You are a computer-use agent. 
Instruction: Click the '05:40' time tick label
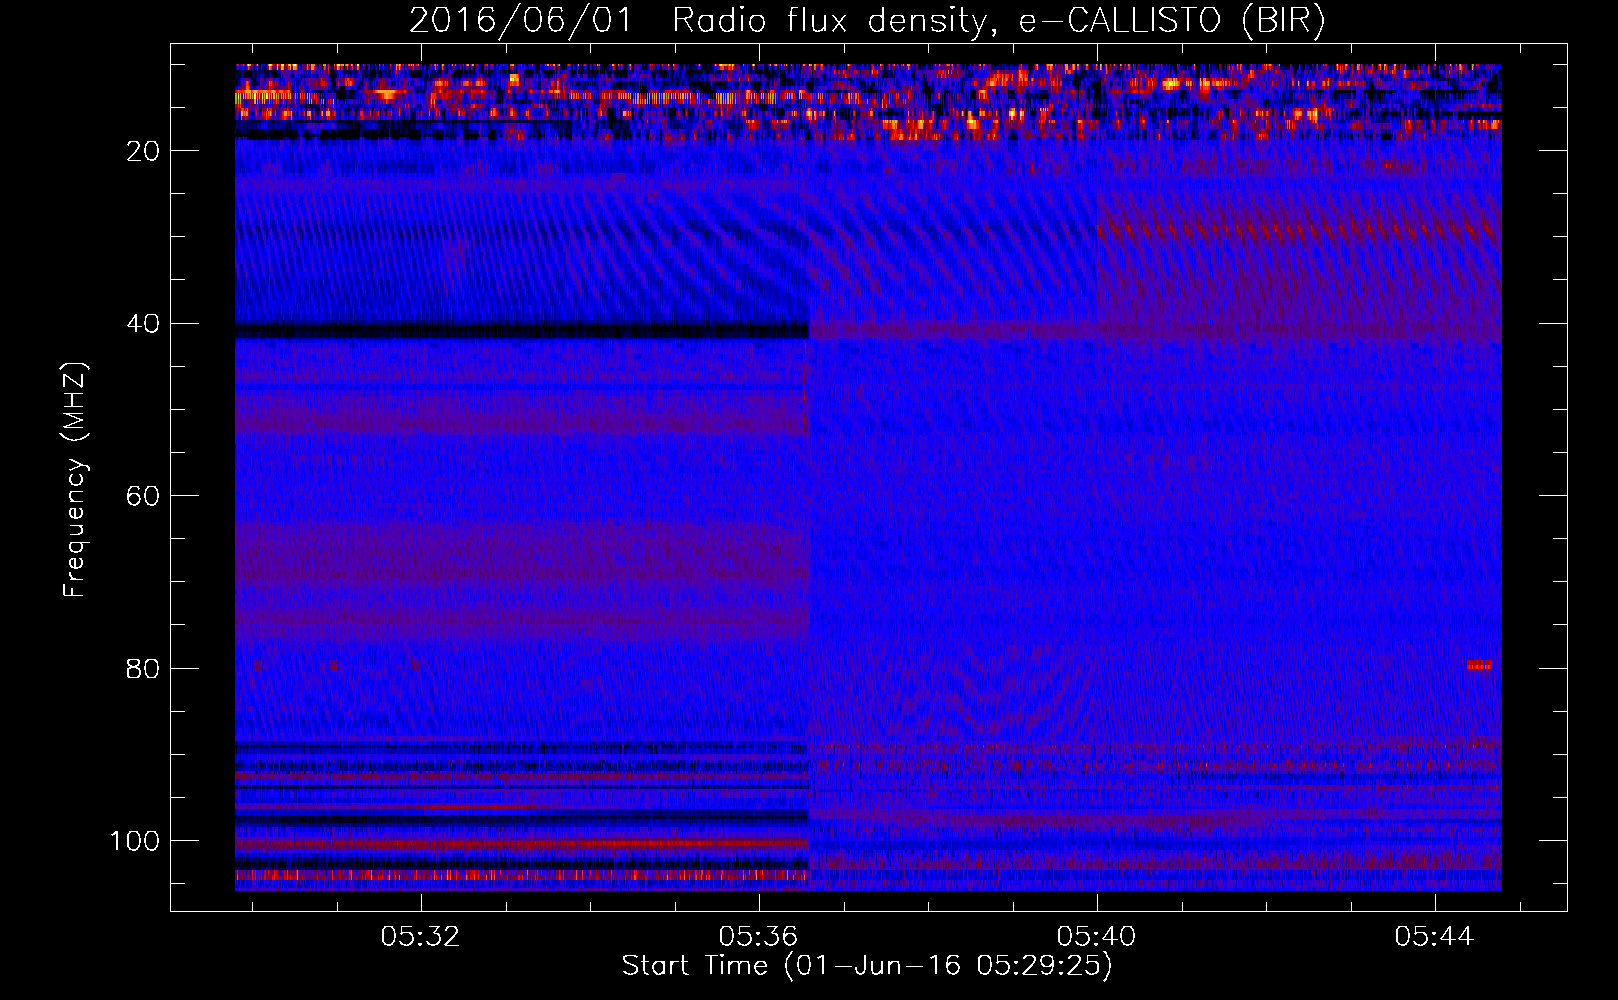click(1096, 936)
